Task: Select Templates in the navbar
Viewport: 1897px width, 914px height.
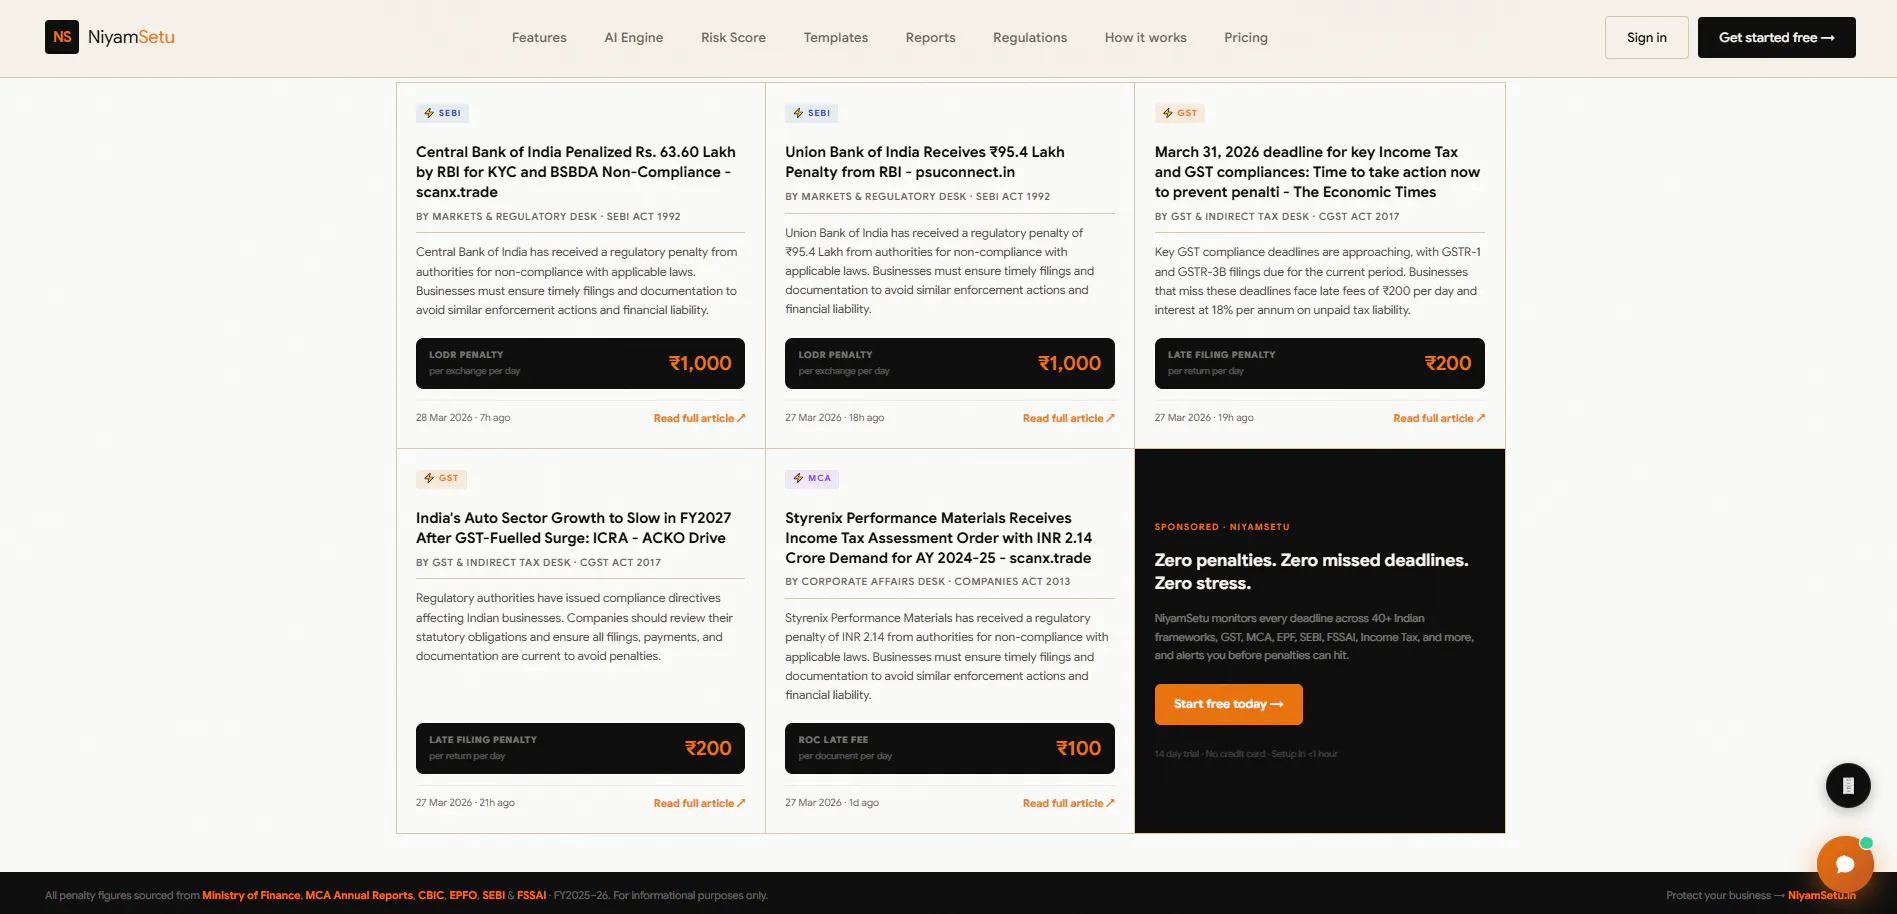Action: 836,38
